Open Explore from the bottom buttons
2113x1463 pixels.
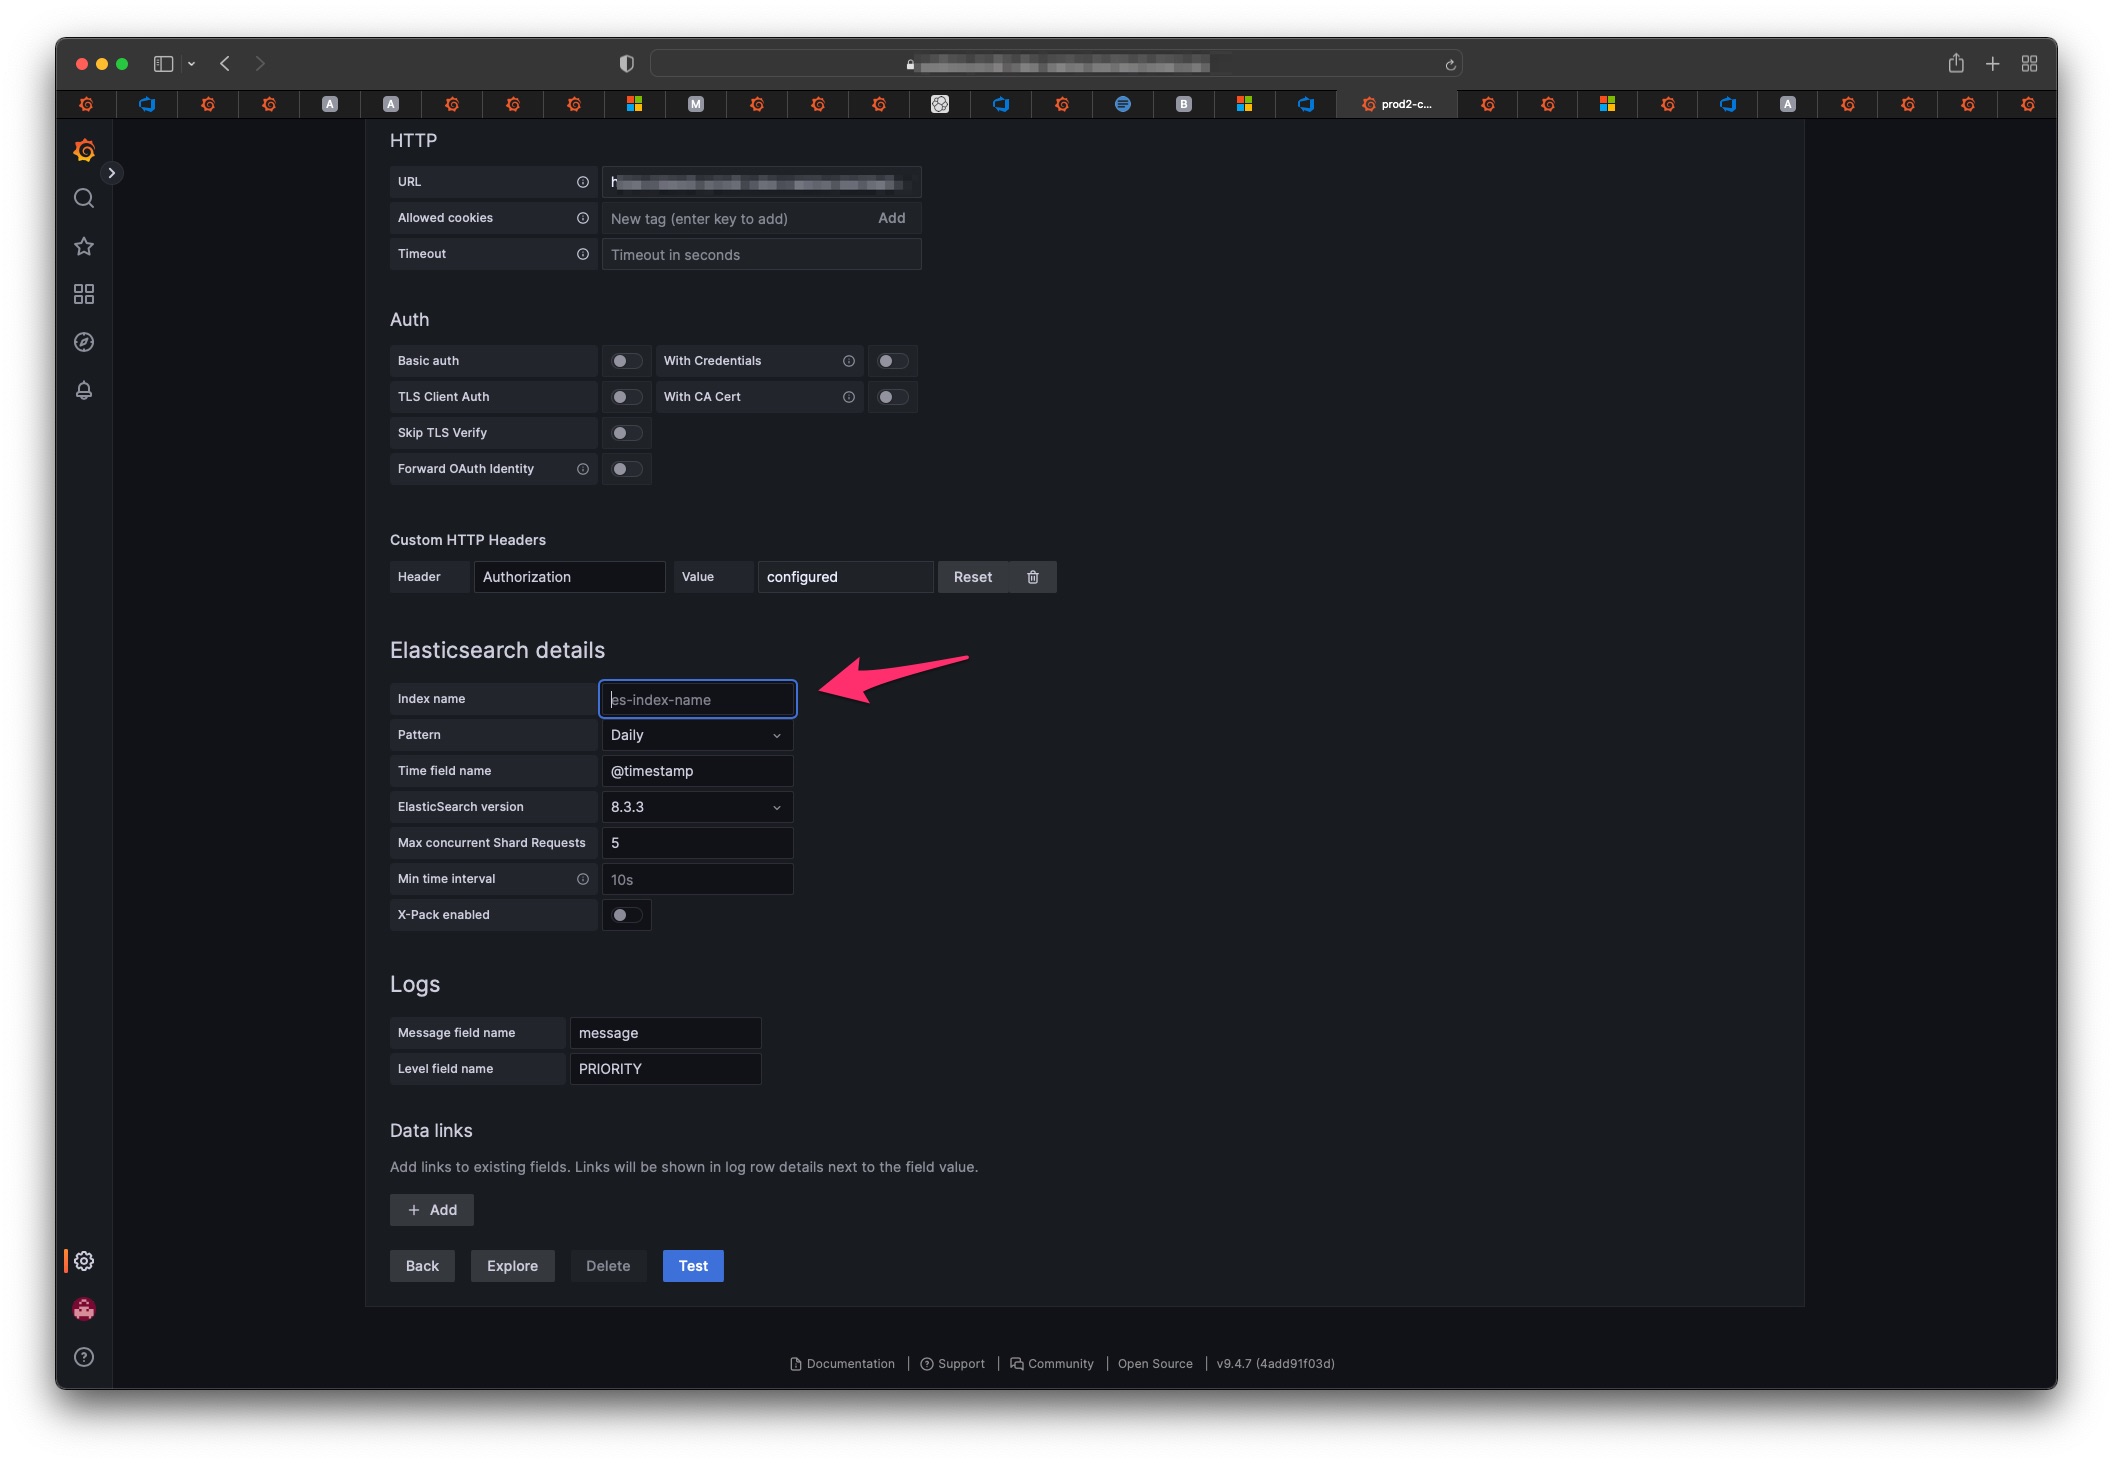pos(512,1265)
